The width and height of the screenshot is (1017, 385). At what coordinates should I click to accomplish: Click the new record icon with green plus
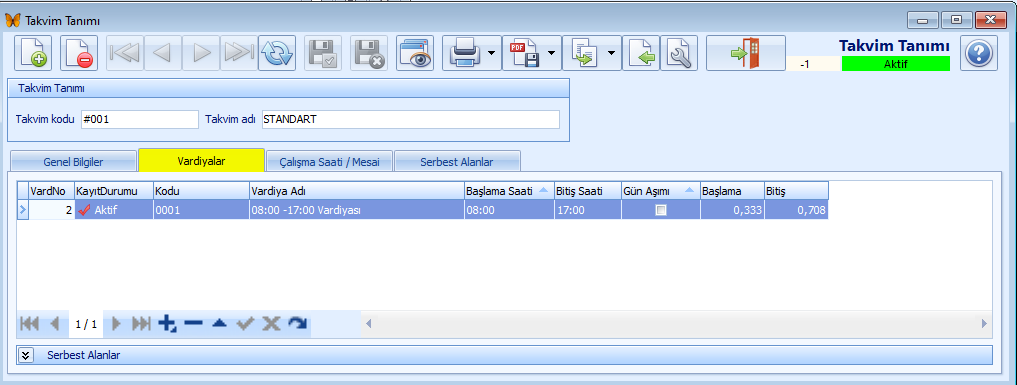coord(33,53)
